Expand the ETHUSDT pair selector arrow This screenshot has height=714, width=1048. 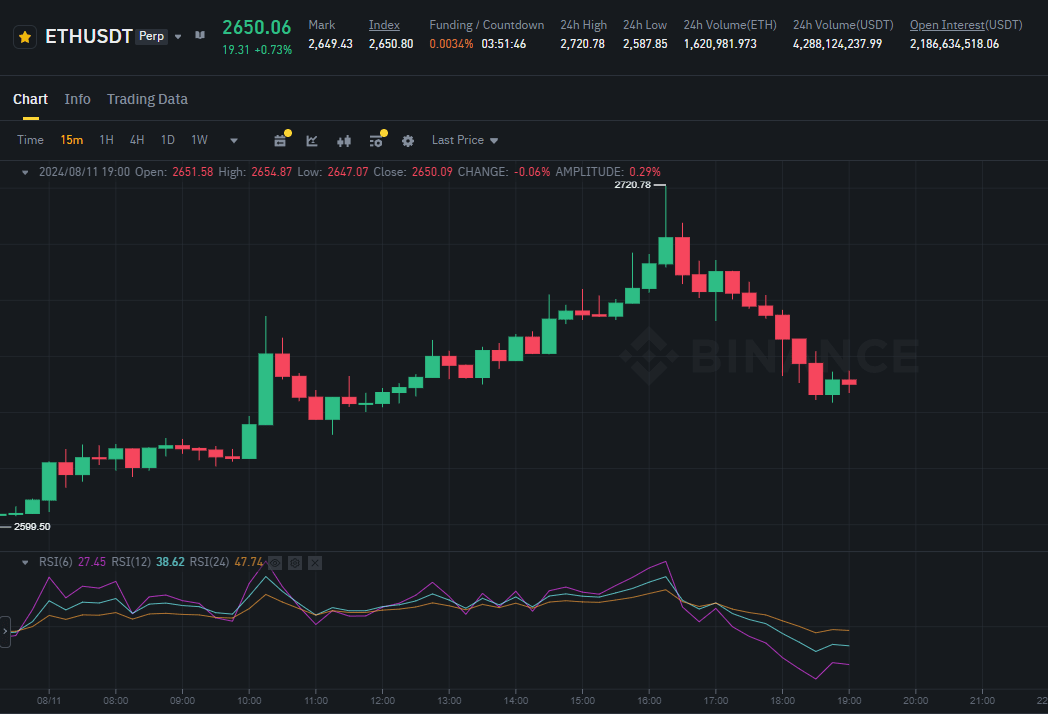178,37
